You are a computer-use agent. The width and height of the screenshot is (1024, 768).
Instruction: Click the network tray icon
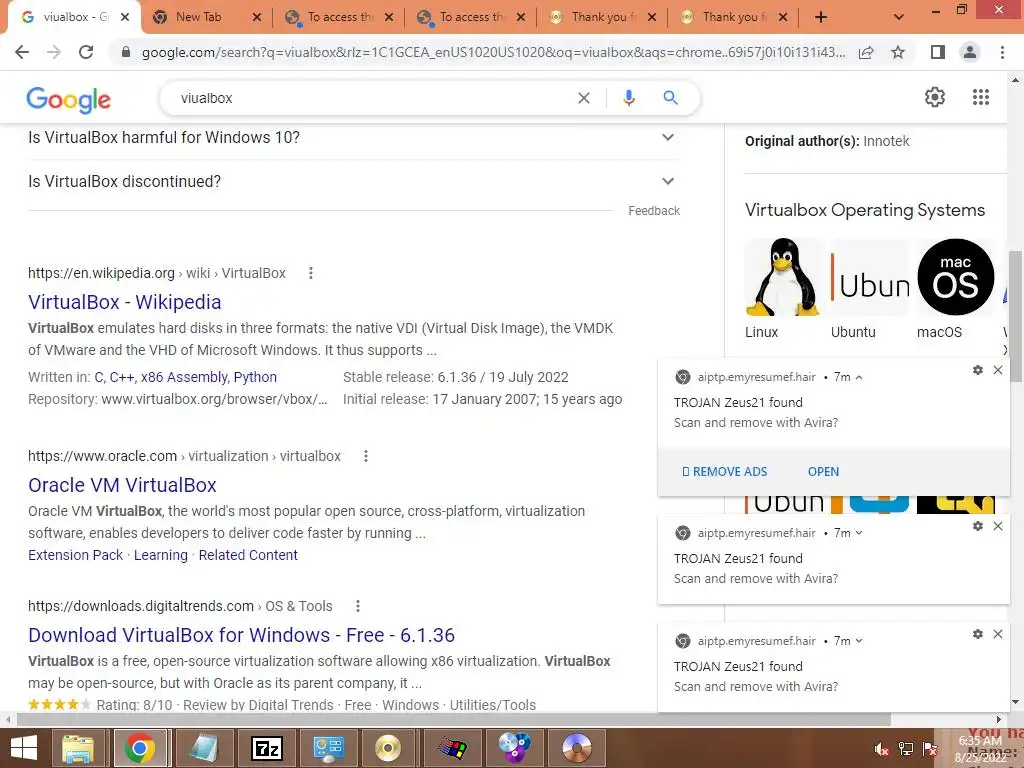click(x=906, y=749)
